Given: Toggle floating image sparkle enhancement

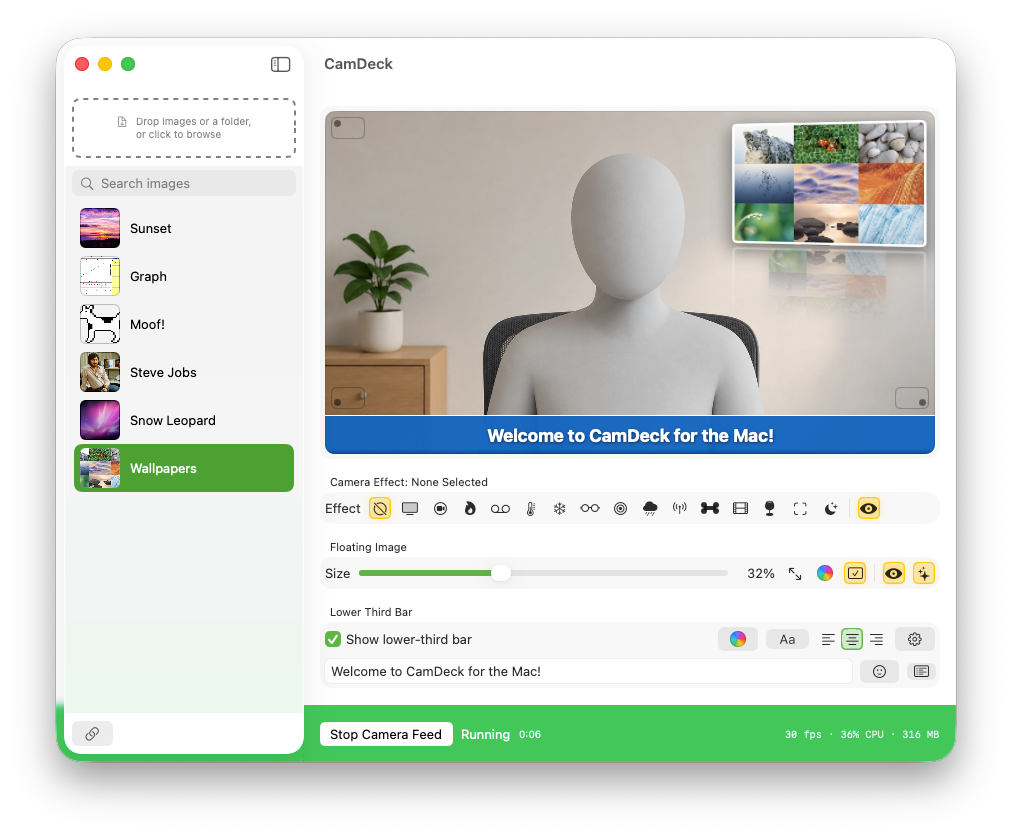Looking at the screenshot, I should (x=924, y=573).
